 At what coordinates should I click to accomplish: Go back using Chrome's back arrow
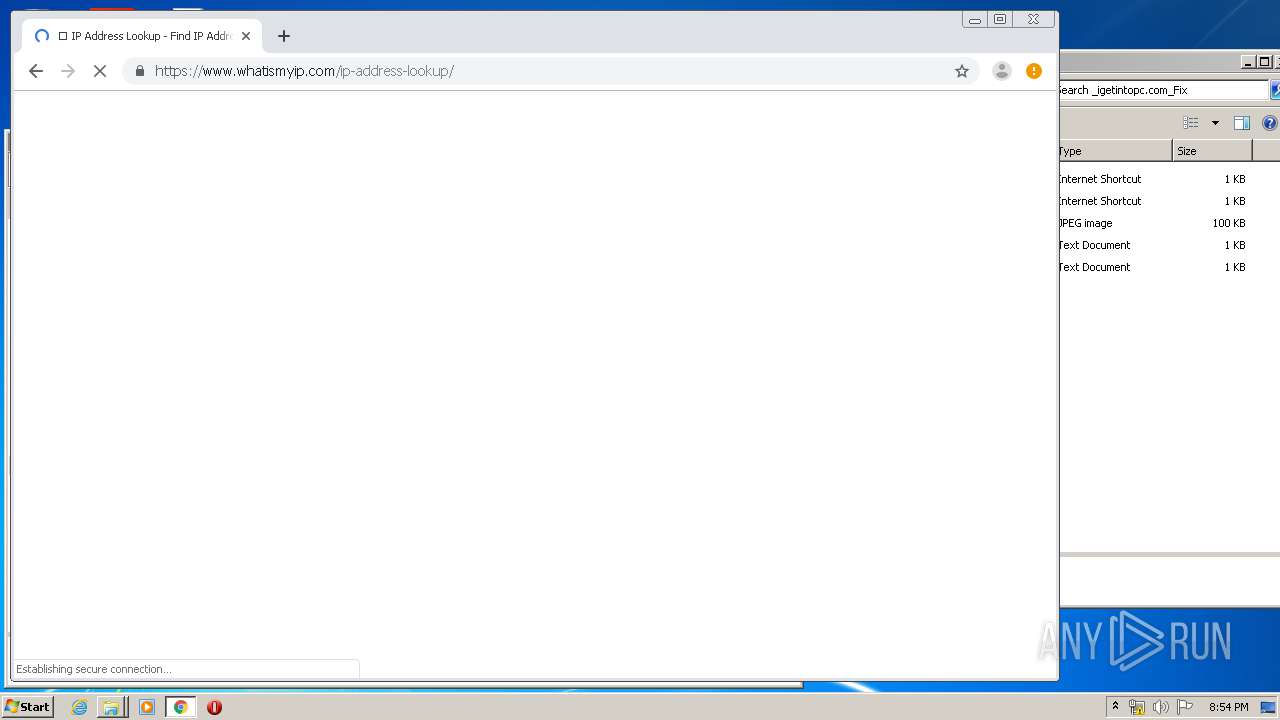click(x=36, y=71)
